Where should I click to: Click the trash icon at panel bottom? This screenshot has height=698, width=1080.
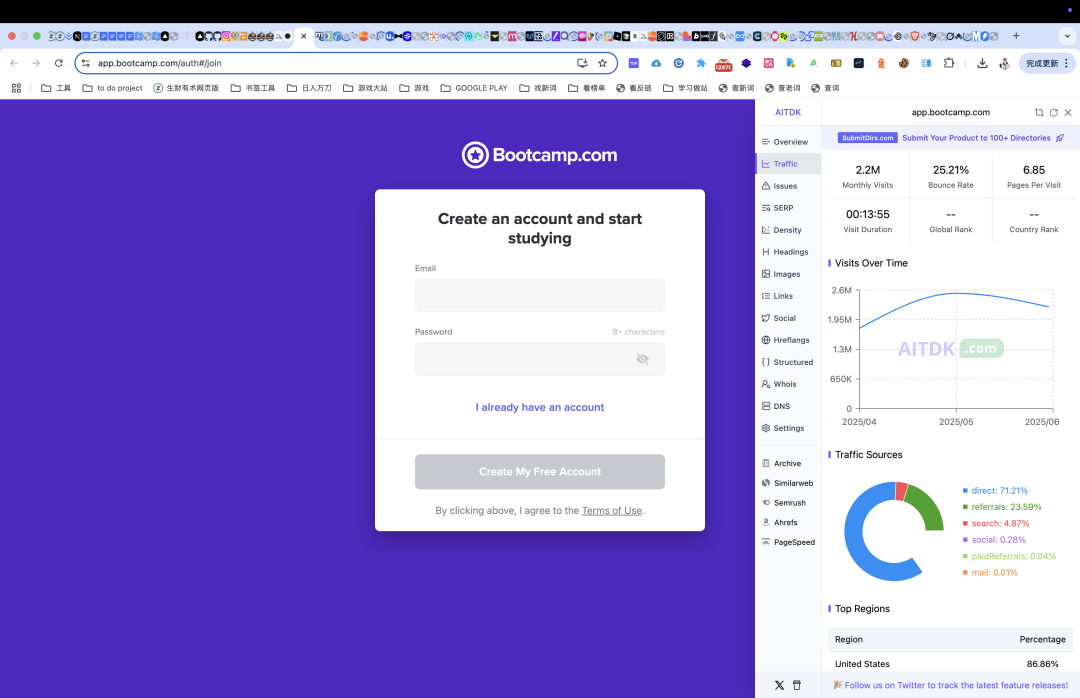pyautogui.click(x=797, y=685)
